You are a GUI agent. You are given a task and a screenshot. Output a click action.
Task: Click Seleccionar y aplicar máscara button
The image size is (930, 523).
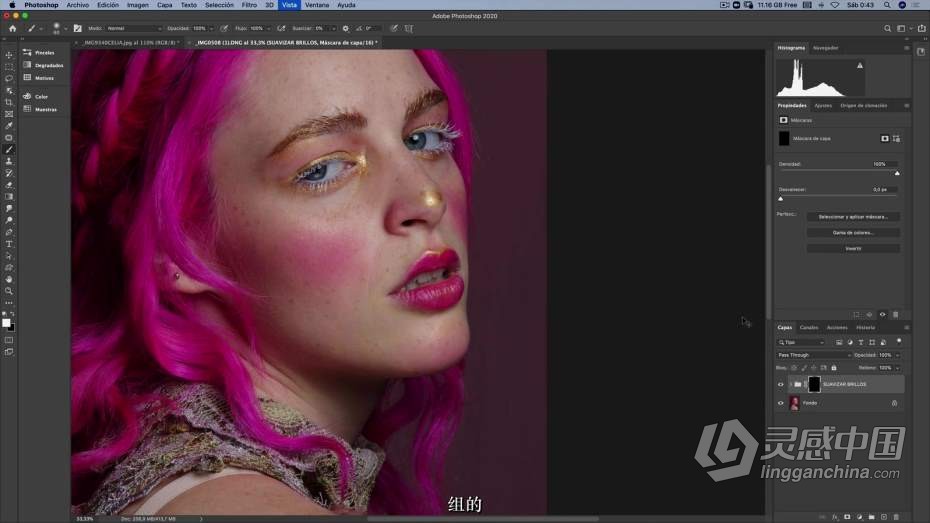tap(853, 216)
